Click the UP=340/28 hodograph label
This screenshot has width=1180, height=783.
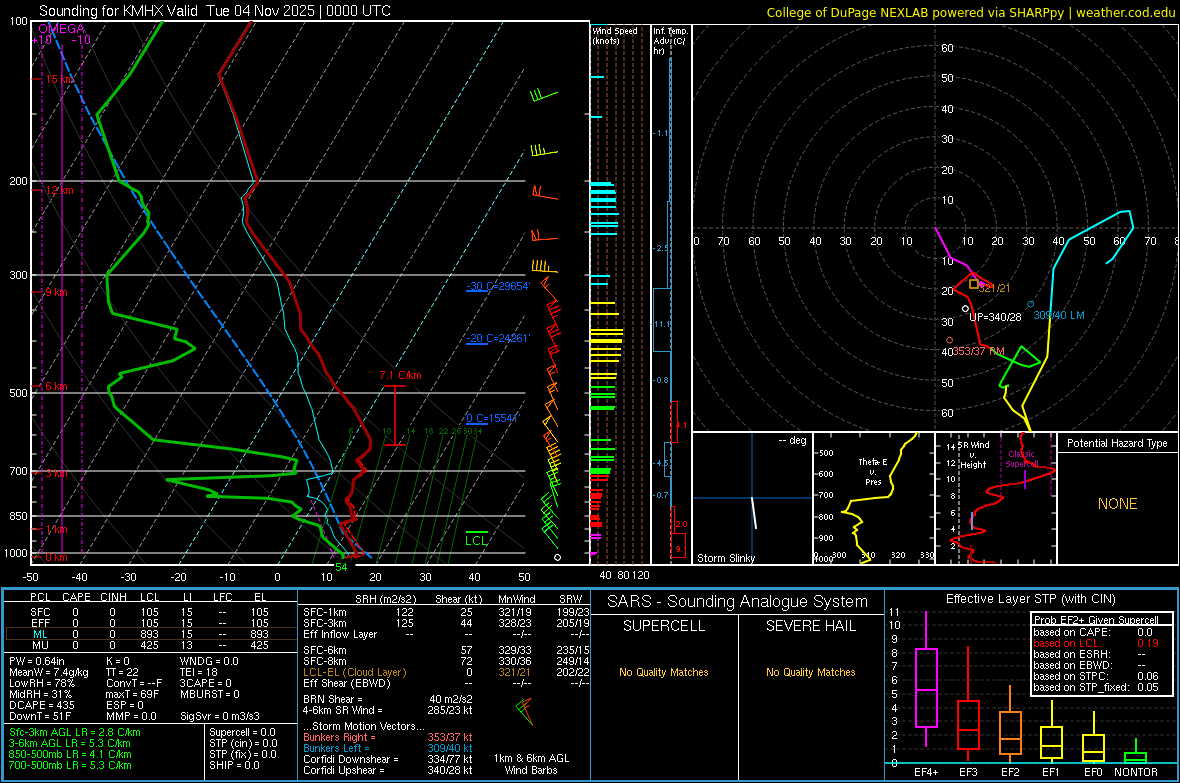point(996,317)
